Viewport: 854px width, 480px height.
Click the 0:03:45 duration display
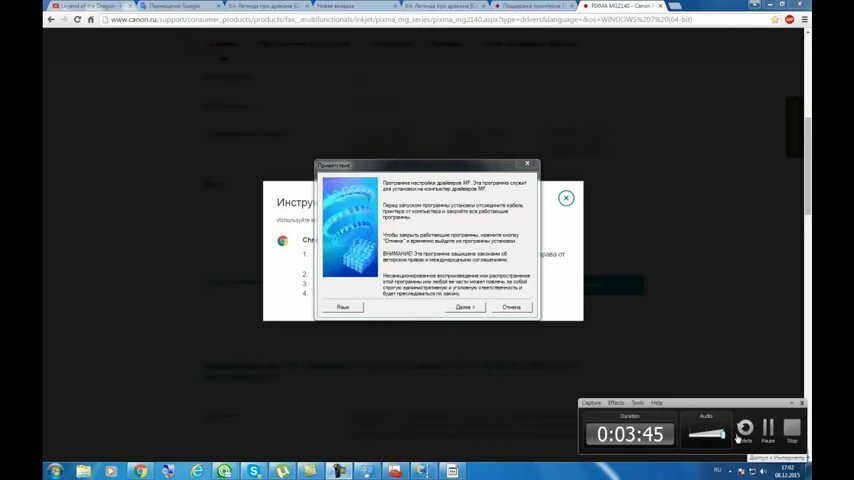pyautogui.click(x=630, y=434)
